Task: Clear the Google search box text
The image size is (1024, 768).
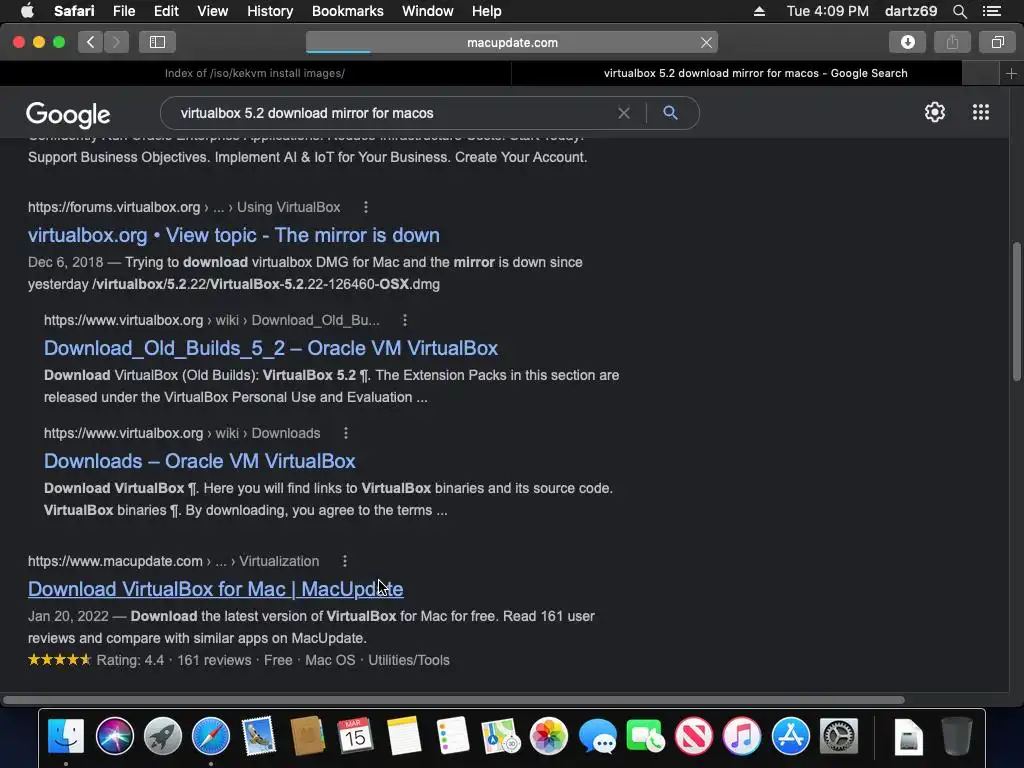Action: coord(624,113)
